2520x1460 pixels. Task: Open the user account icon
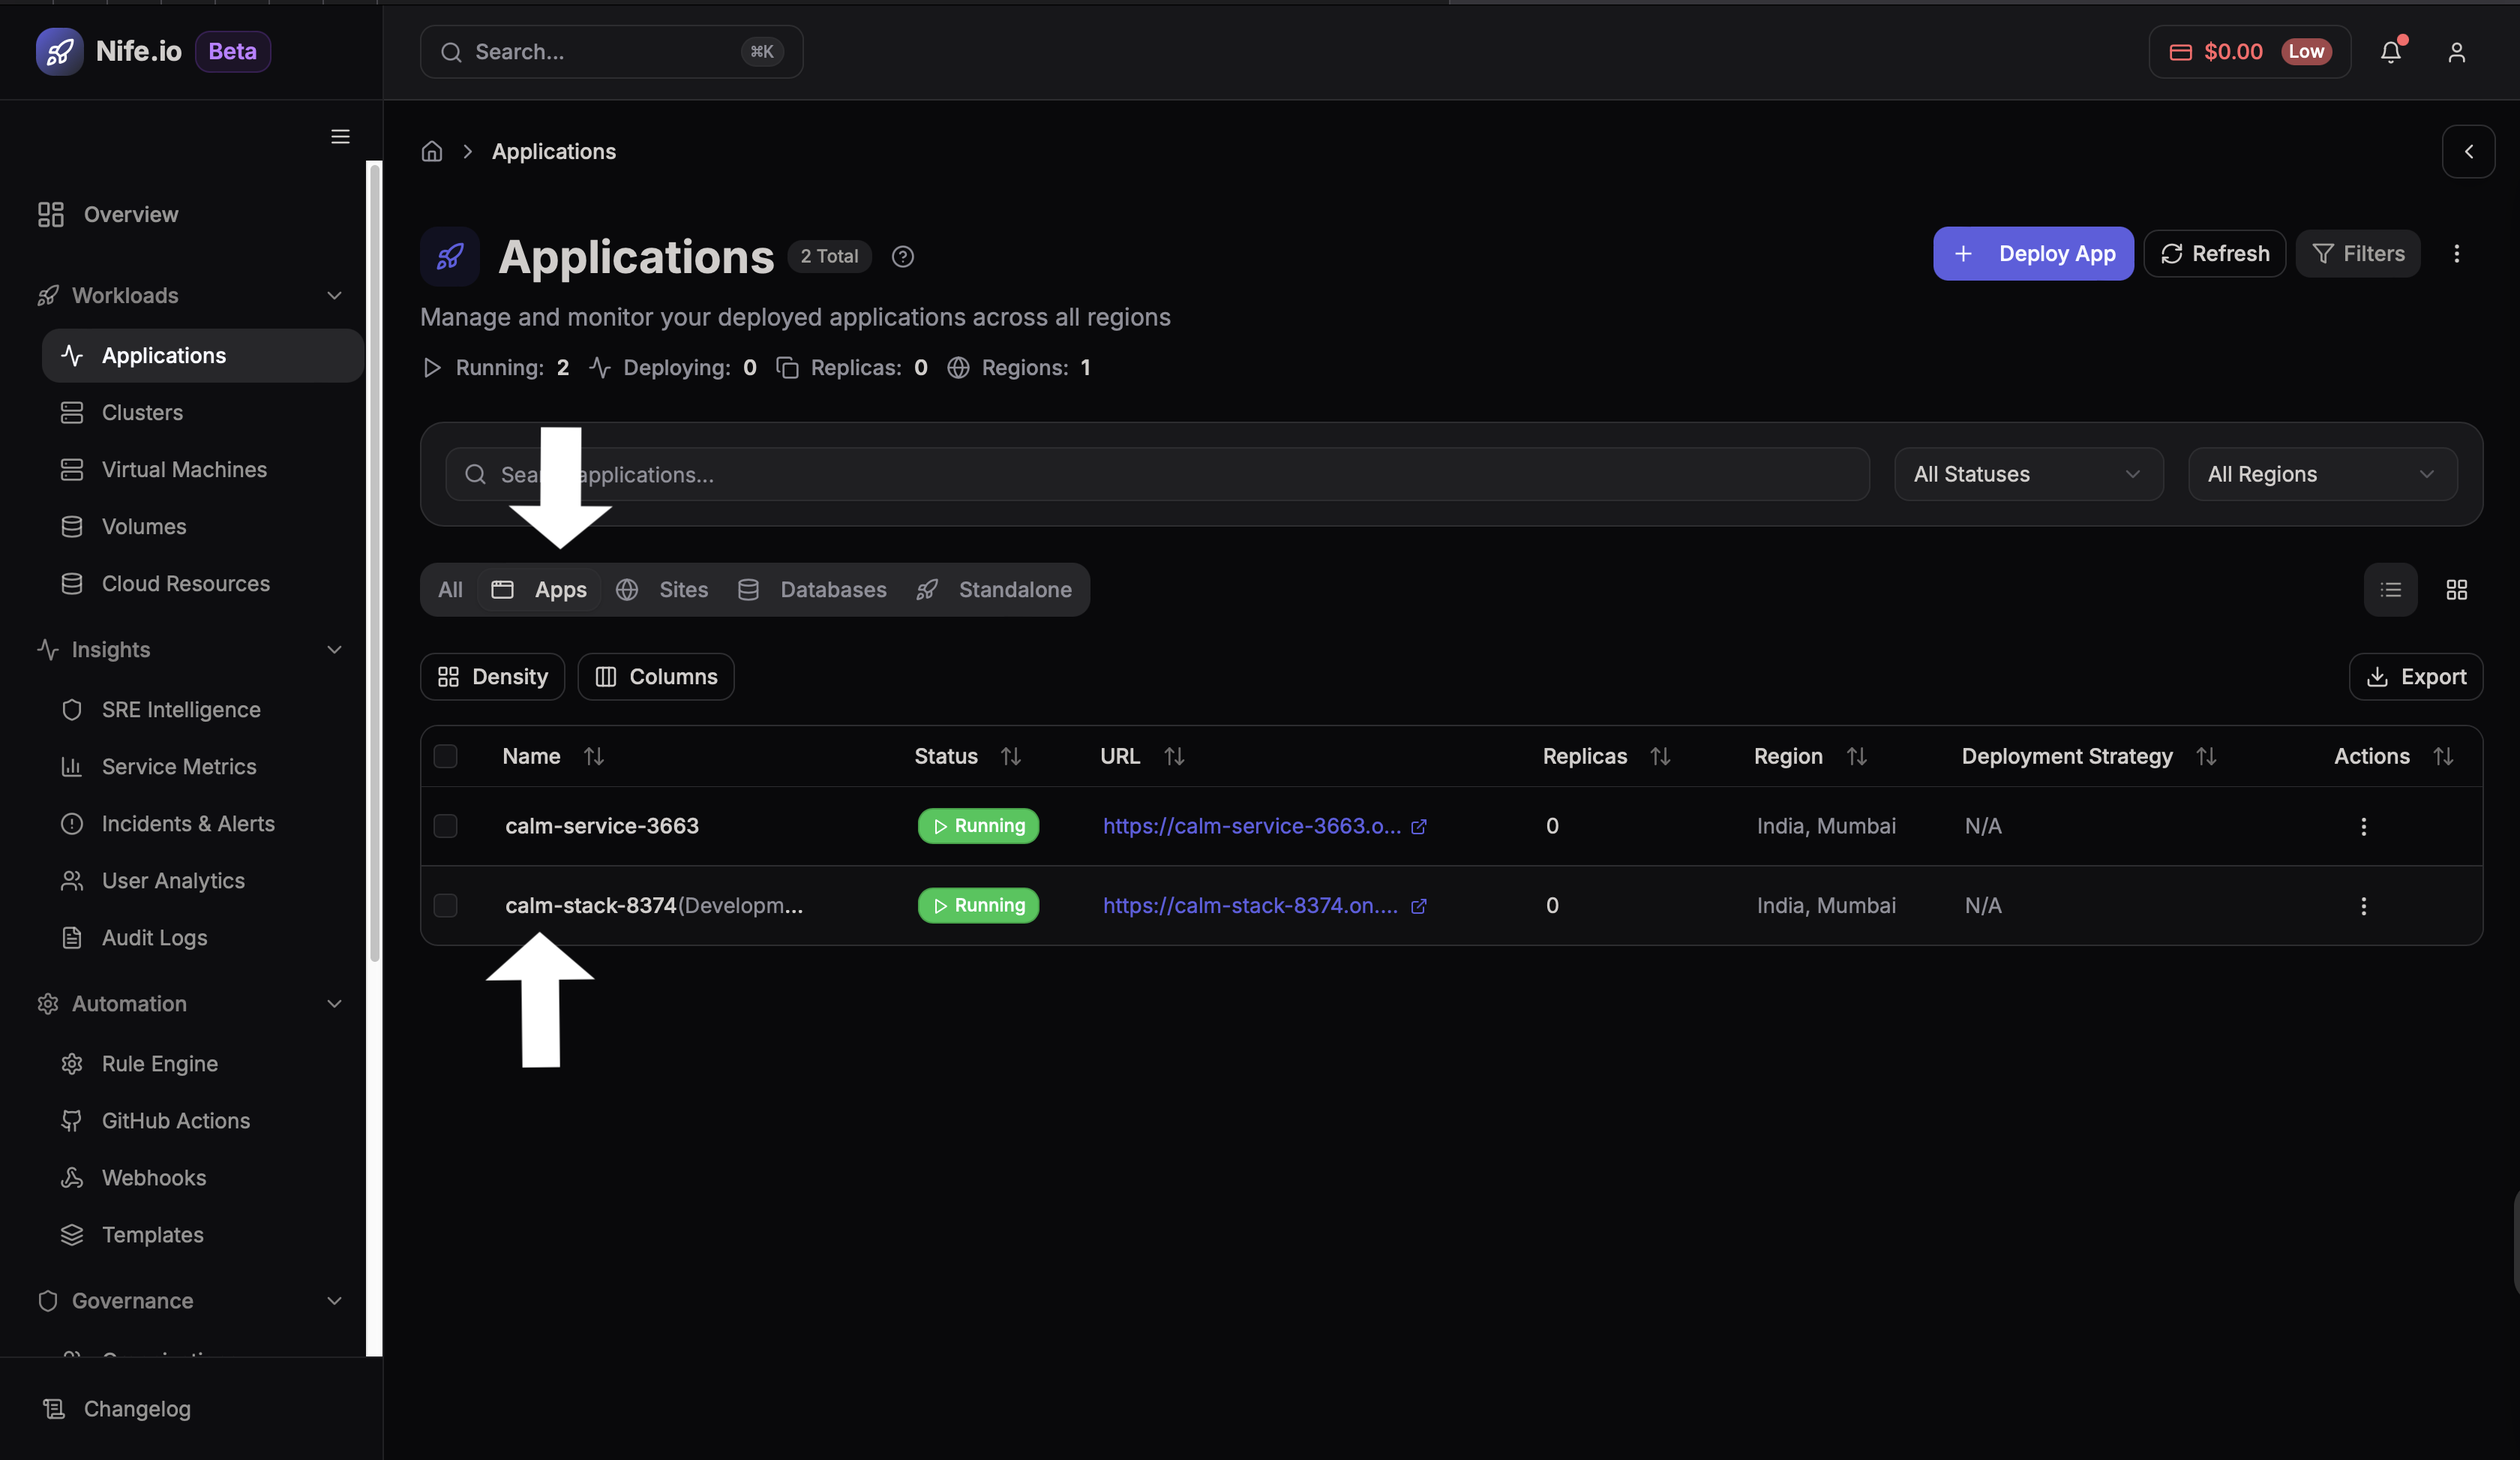2457,52
